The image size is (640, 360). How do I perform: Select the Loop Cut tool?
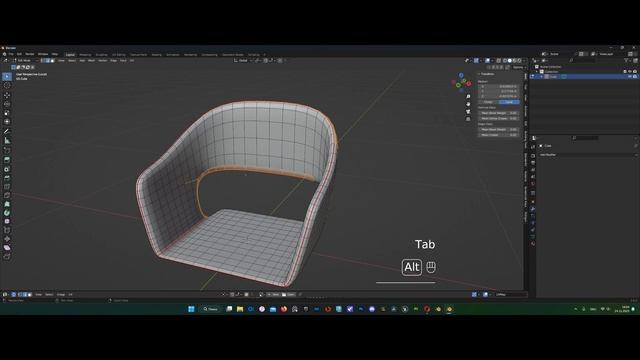click(7, 187)
